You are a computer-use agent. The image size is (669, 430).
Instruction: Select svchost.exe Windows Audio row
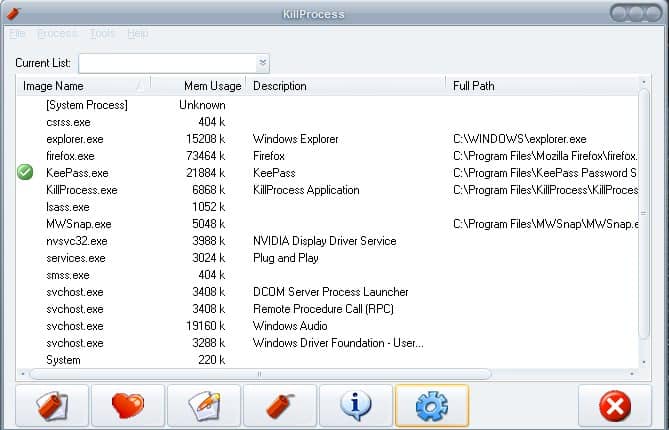click(x=327, y=326)
